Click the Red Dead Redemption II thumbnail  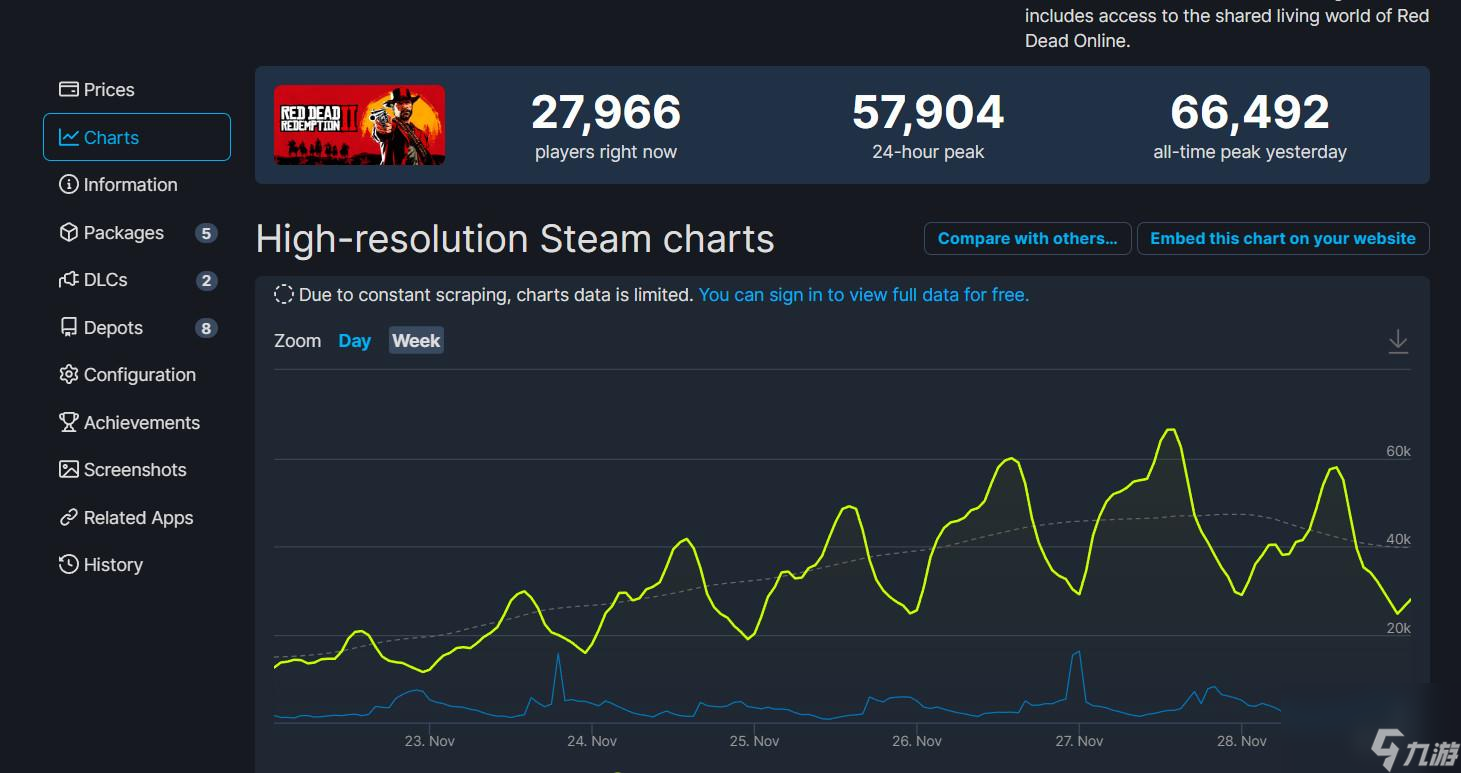pyautogui.click(x=360, y=125)
